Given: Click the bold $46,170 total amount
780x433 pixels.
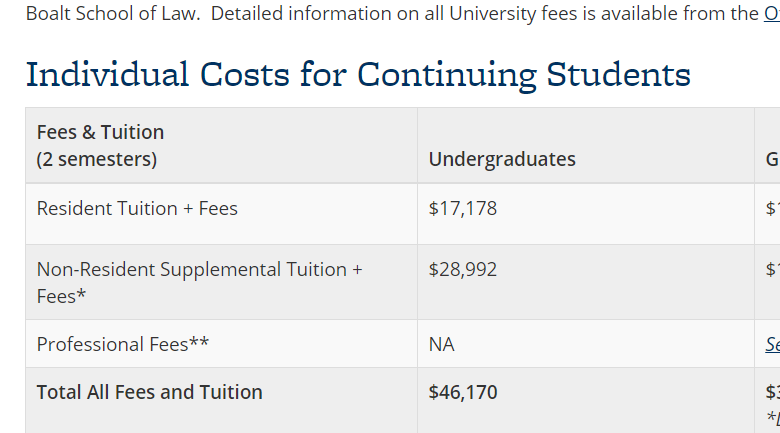Looking at the screenshot, I should [x=462, y=392].
